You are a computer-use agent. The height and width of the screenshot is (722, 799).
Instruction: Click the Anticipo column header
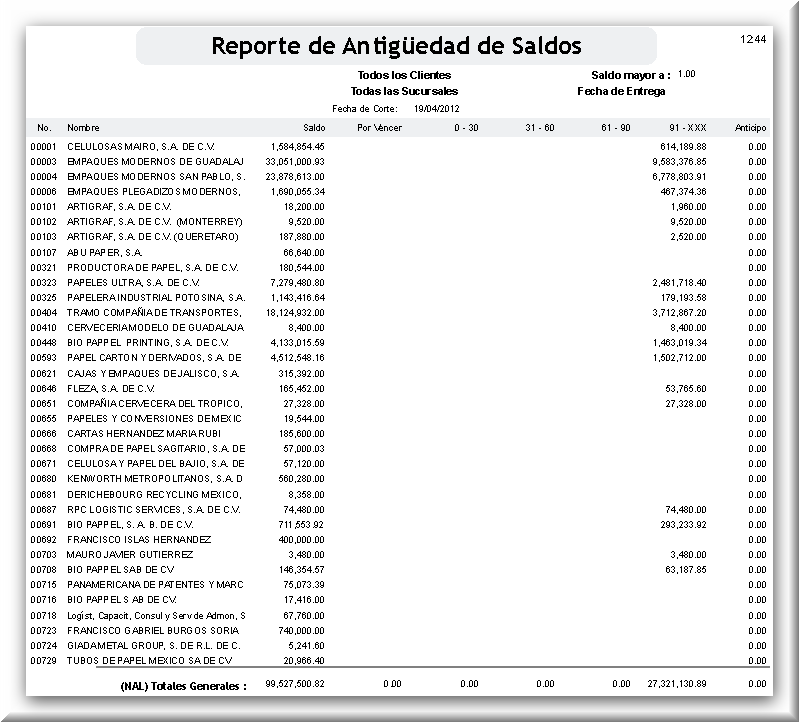pyautogui.click(x=750, y=128)
